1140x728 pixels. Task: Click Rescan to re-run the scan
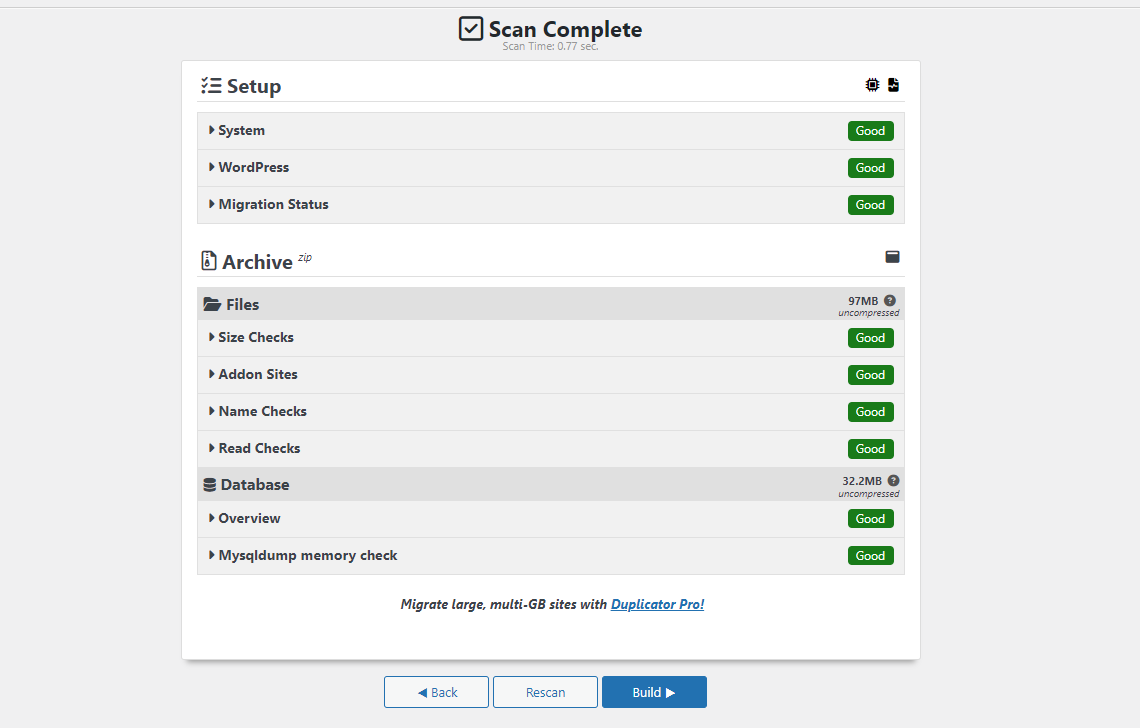[x=545, y=691]
